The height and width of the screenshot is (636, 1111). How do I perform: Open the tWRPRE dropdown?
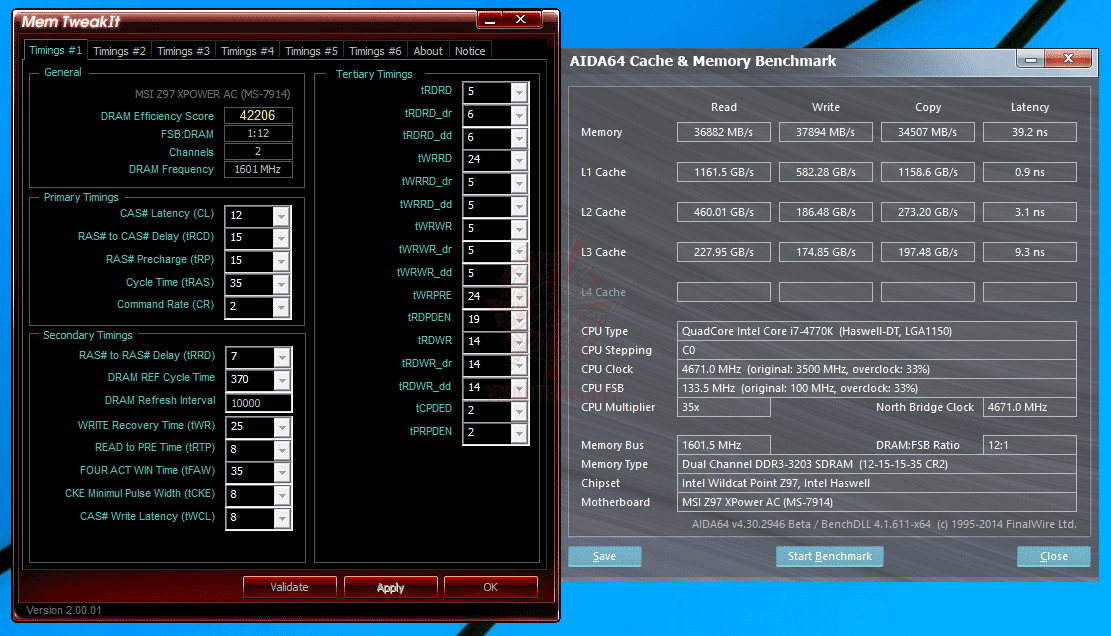(519, 297)
